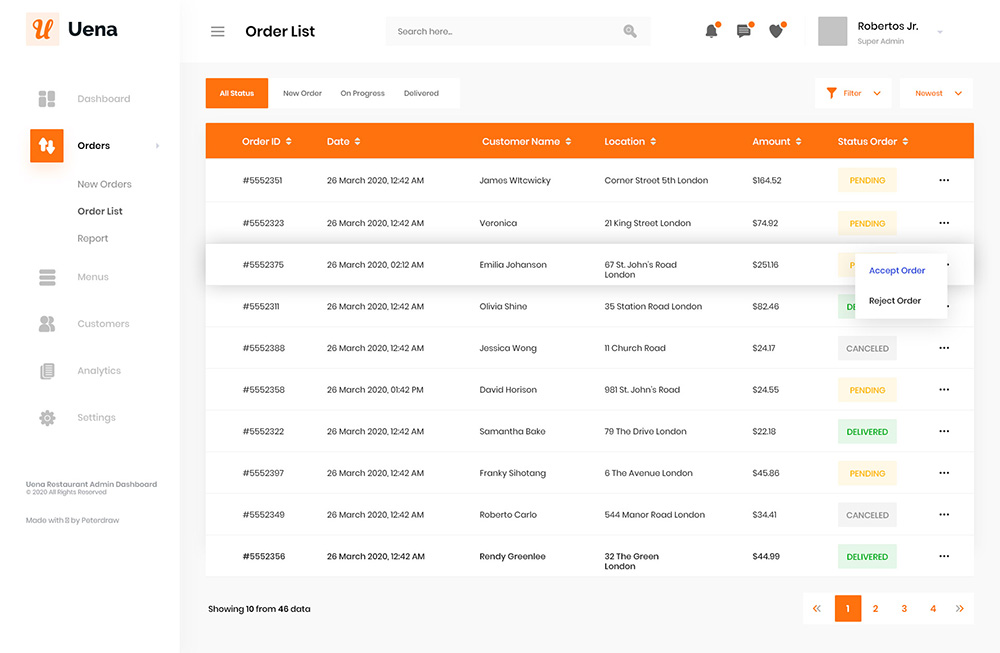Open more options for Rendy Greenlee's order

pyautogui.click(x=944, y=556)
